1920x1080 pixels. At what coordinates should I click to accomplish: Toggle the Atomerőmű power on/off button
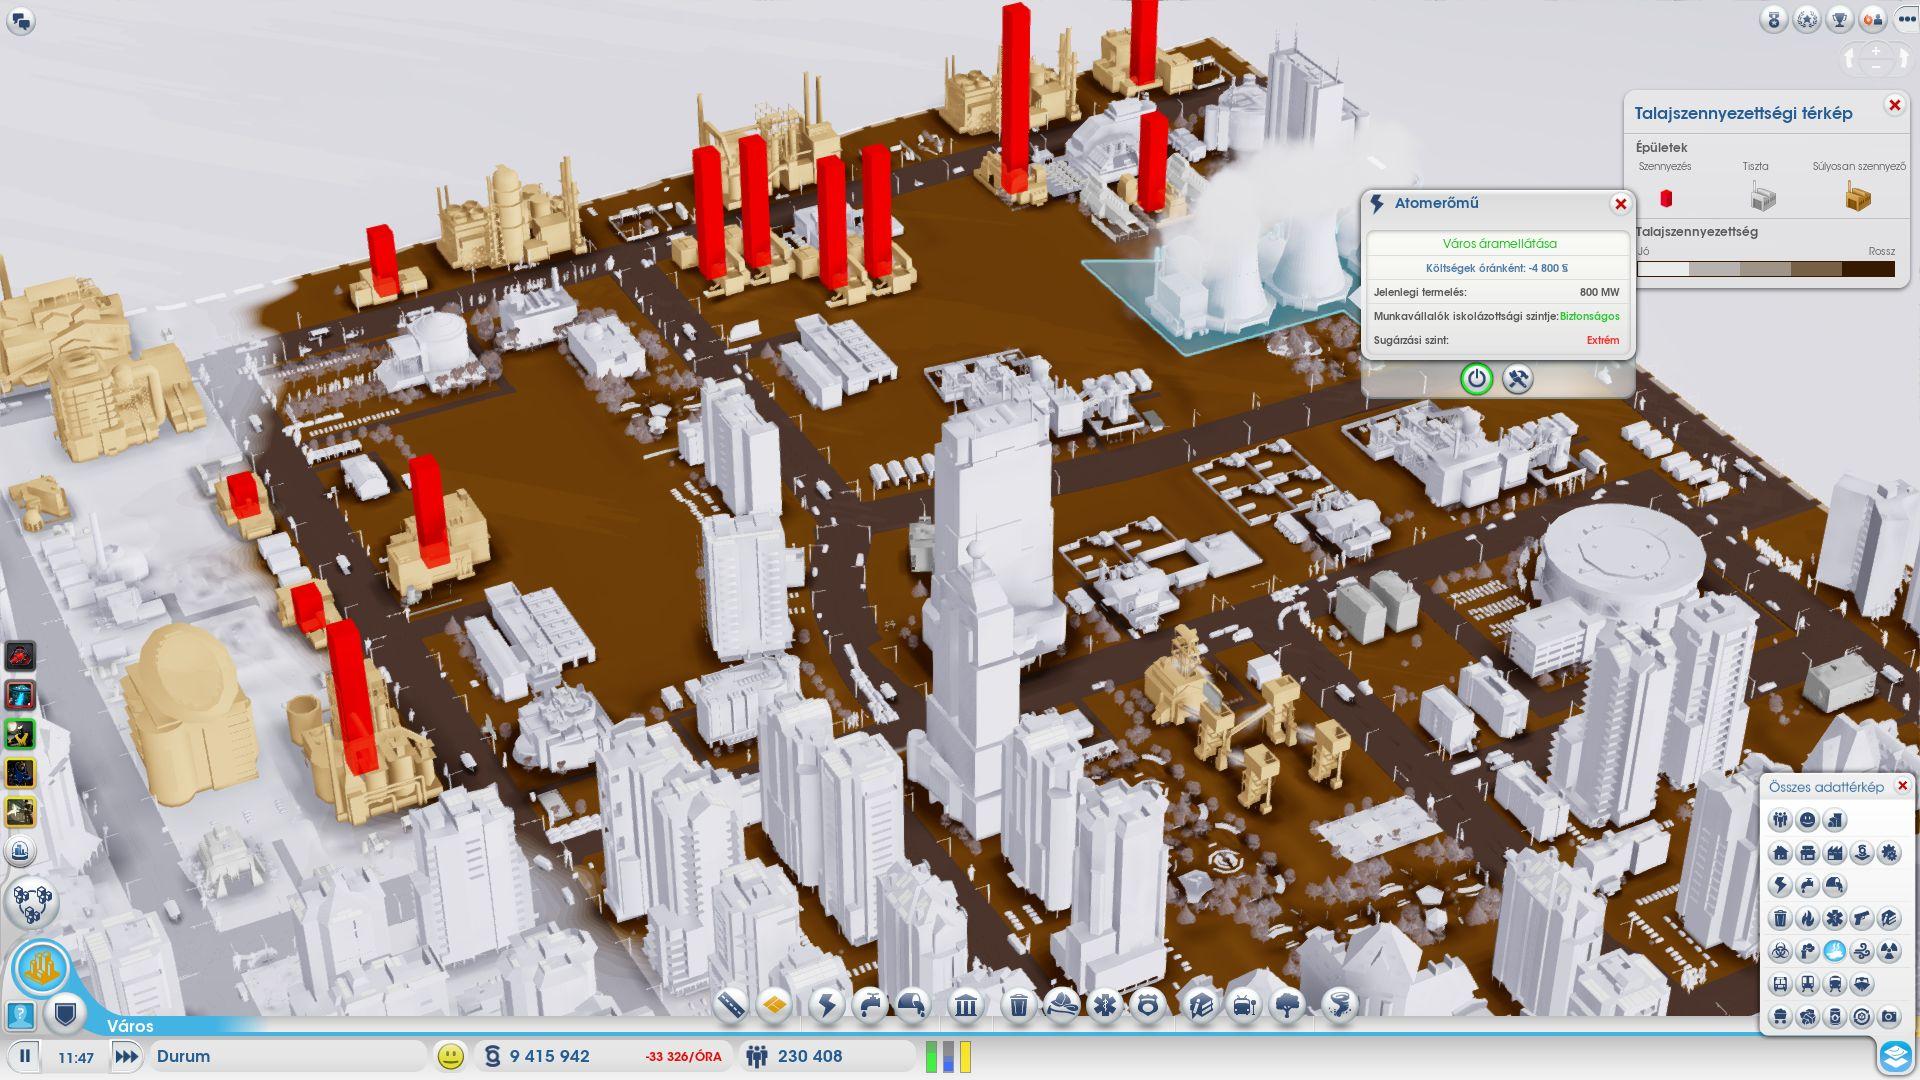coord(1476,379)
